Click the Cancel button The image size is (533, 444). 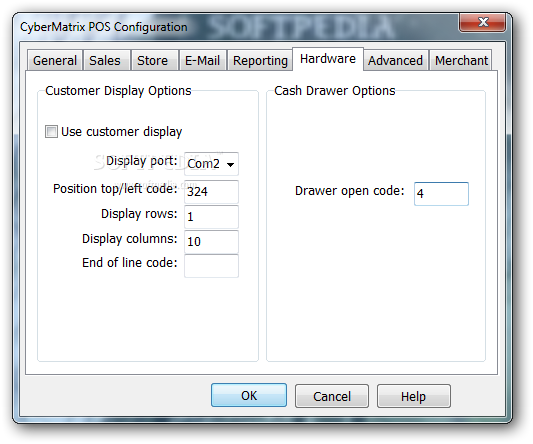tap(332, 396)
